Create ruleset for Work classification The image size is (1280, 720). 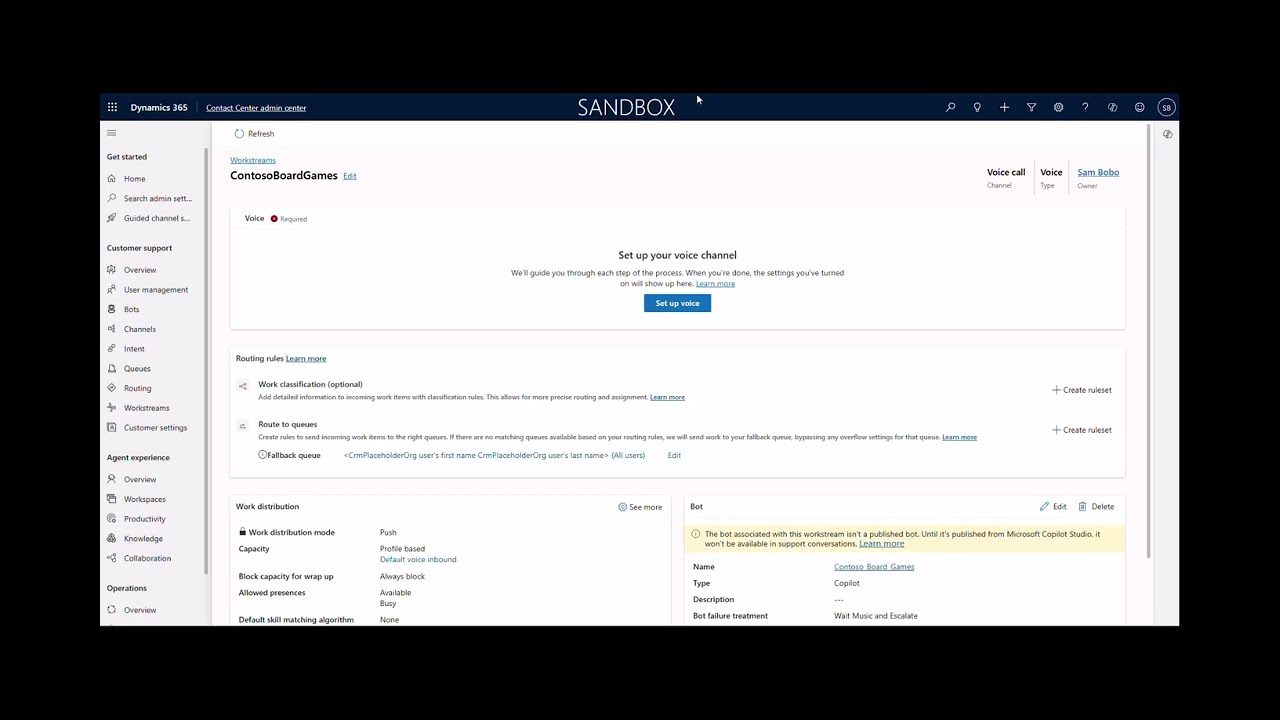1082,390
